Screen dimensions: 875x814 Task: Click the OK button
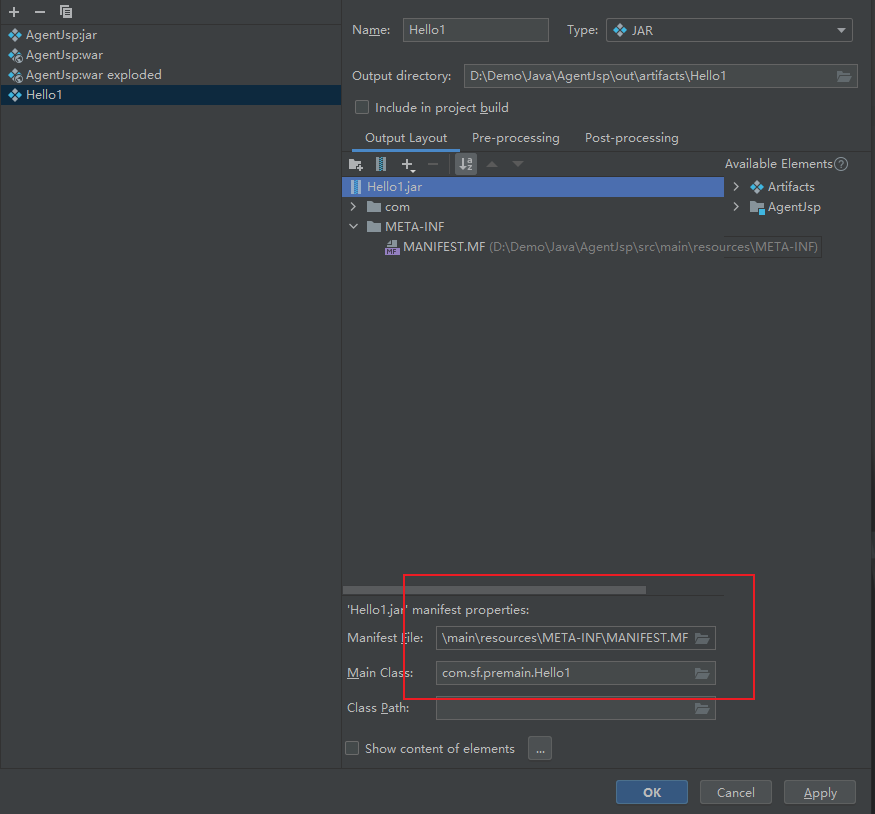pyautogui.click(x=652, y=792)
